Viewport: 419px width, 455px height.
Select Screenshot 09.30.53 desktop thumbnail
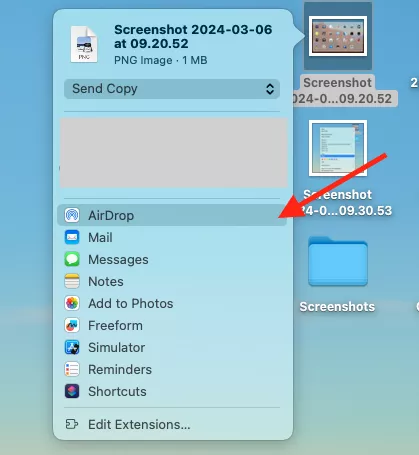[x=338, y=148]
